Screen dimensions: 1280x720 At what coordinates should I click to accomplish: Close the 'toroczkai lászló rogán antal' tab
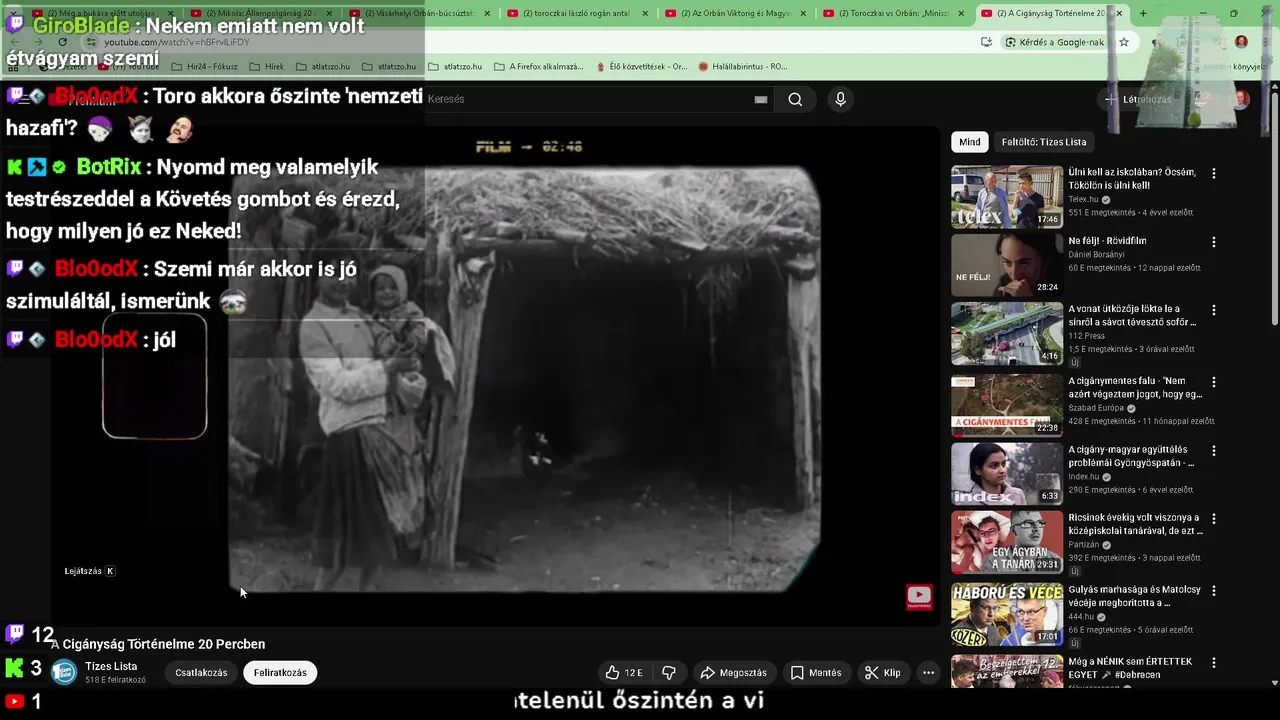click(x=645, y=13)
